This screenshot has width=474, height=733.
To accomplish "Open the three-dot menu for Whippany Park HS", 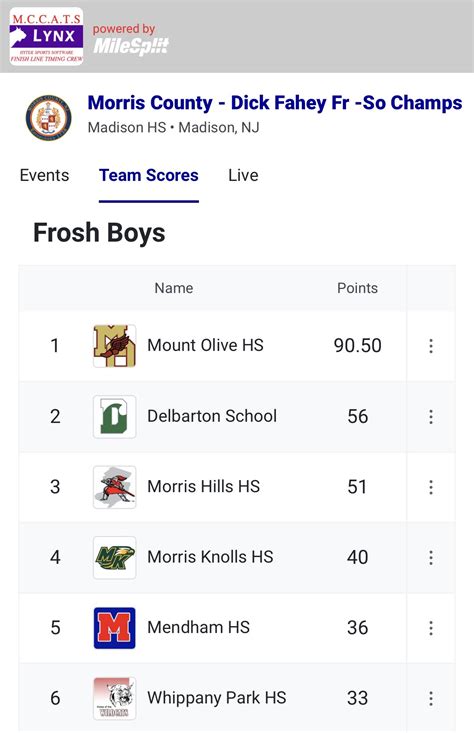I will 431,698.
